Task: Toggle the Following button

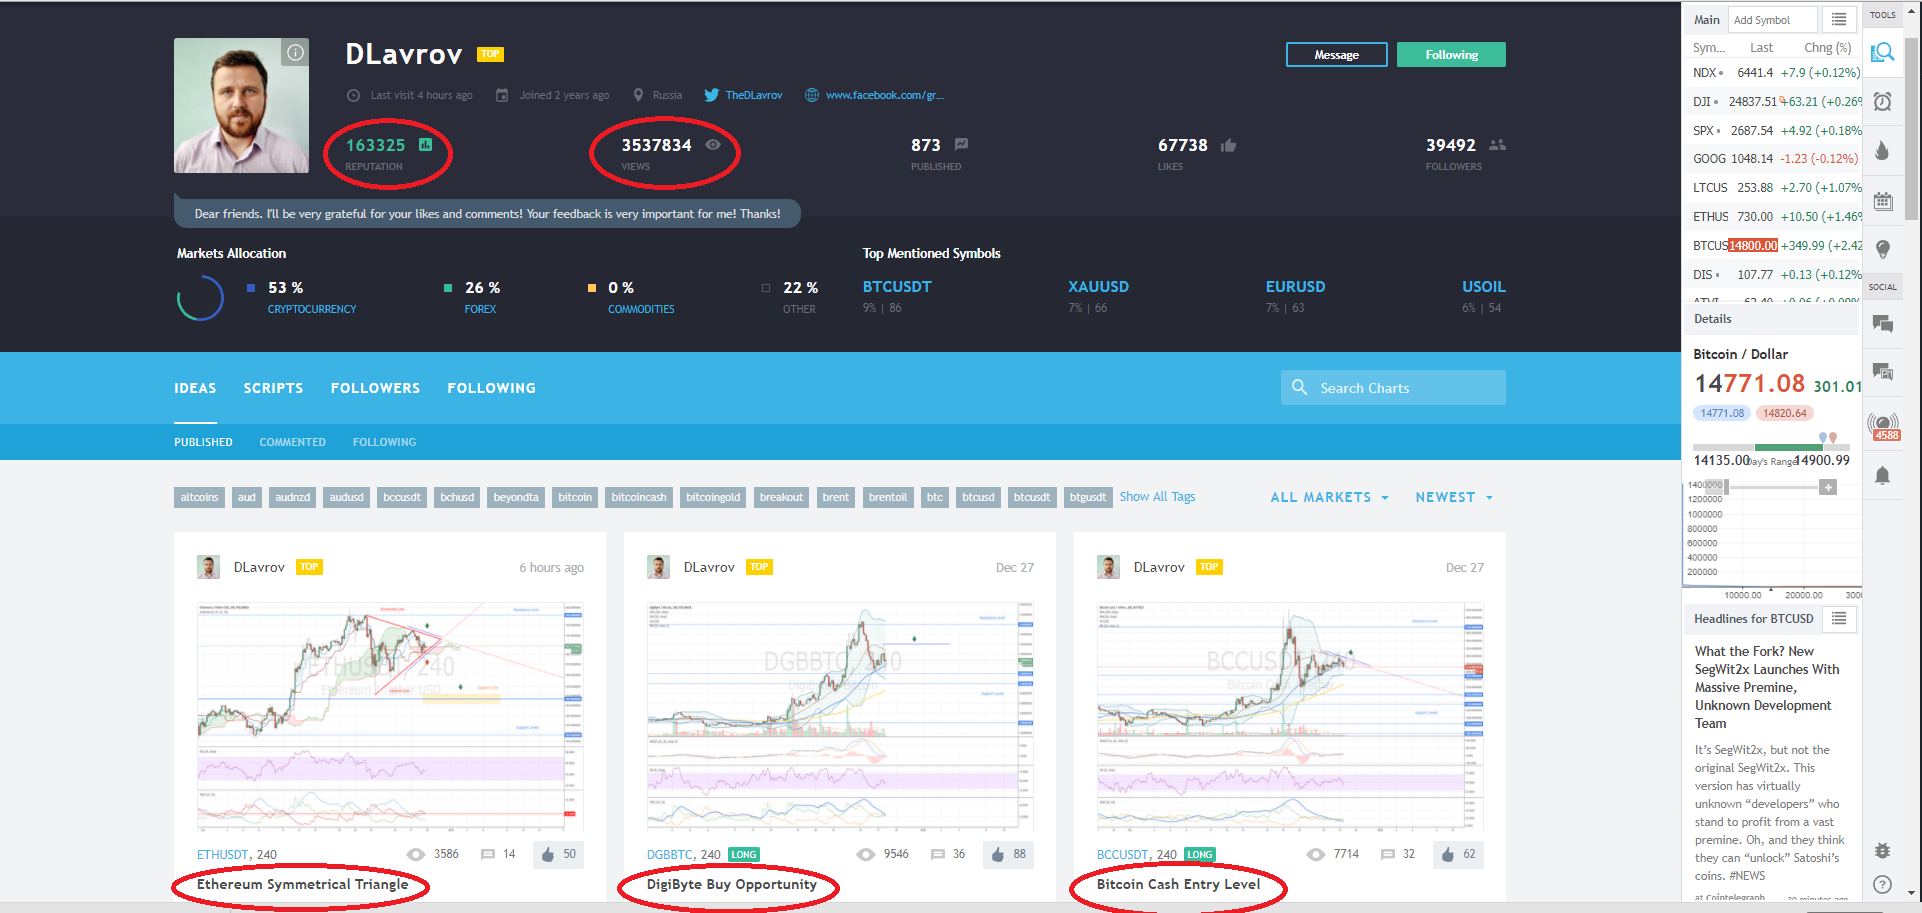Action: coord(1451,55)
